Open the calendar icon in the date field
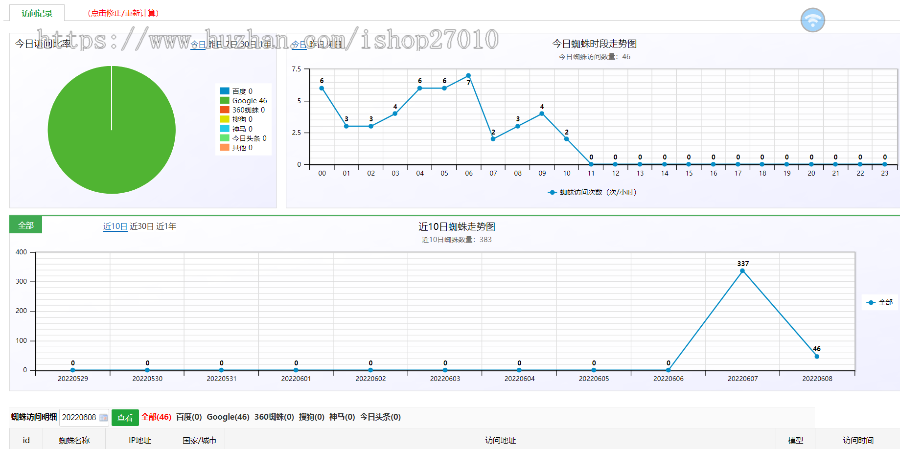The height and width of the screenshot is (449, 900). 103,417
